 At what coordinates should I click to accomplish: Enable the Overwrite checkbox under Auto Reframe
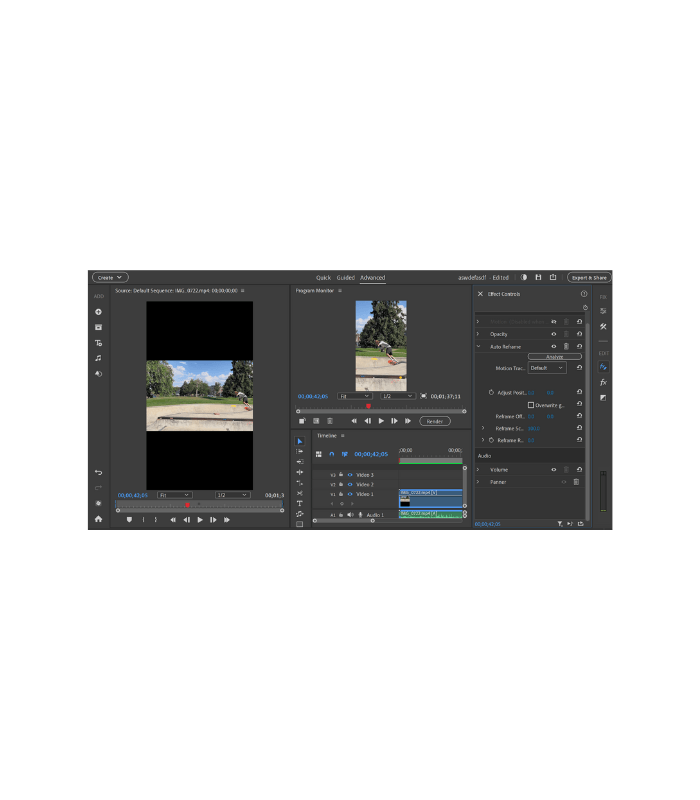click(x=531, y=405)
